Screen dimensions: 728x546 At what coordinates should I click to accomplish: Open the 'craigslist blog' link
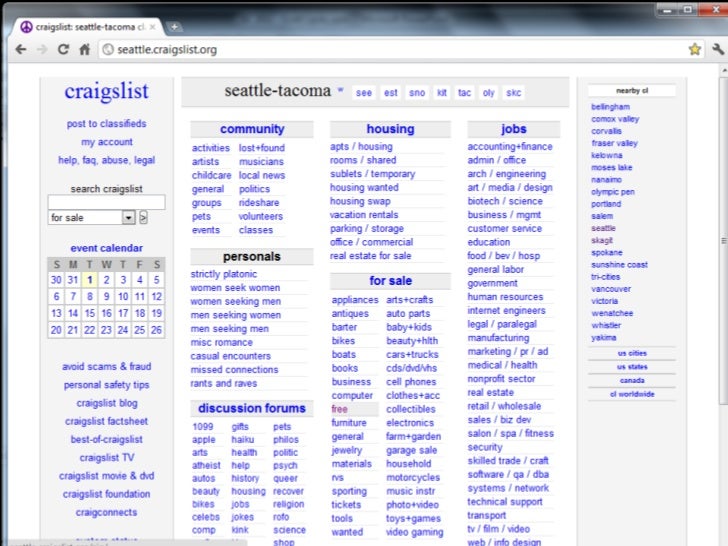click(107, 403)
